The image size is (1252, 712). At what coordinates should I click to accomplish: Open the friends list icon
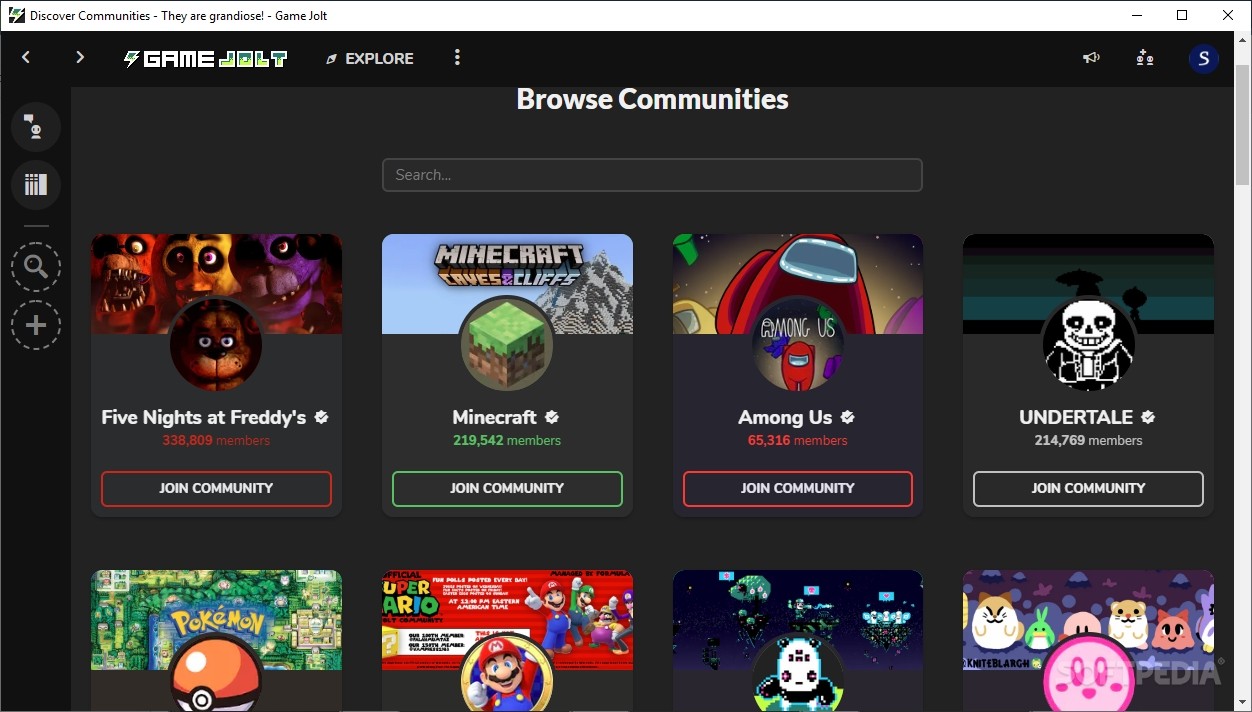[x=1145, y=58]
